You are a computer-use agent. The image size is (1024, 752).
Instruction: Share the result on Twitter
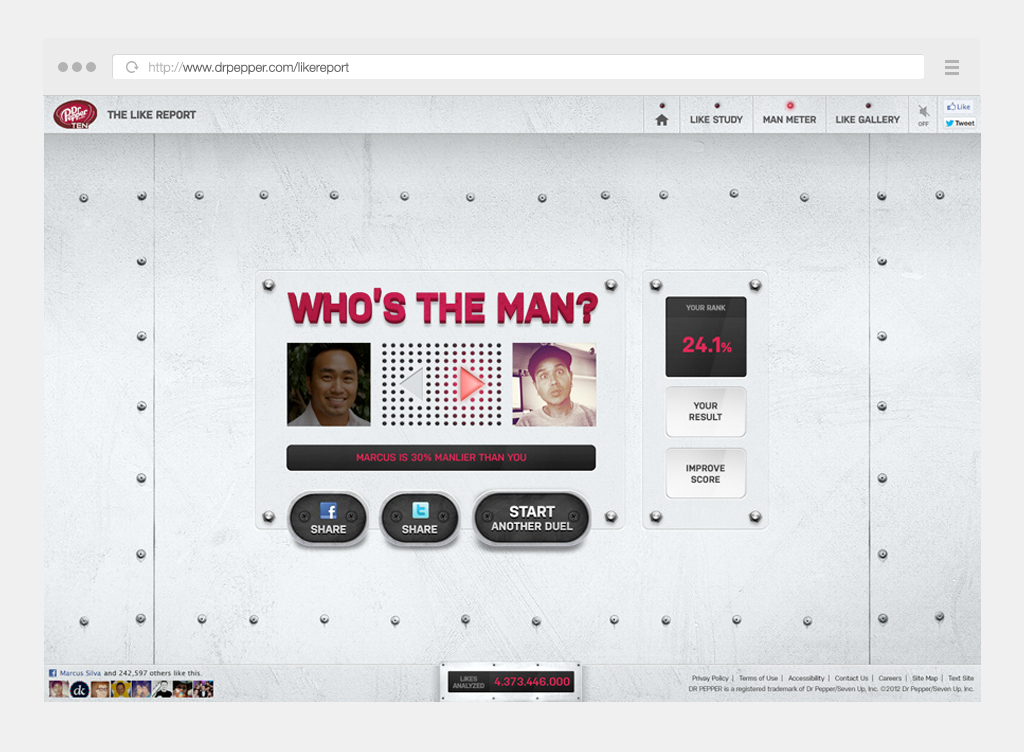(x=420, y=520)
